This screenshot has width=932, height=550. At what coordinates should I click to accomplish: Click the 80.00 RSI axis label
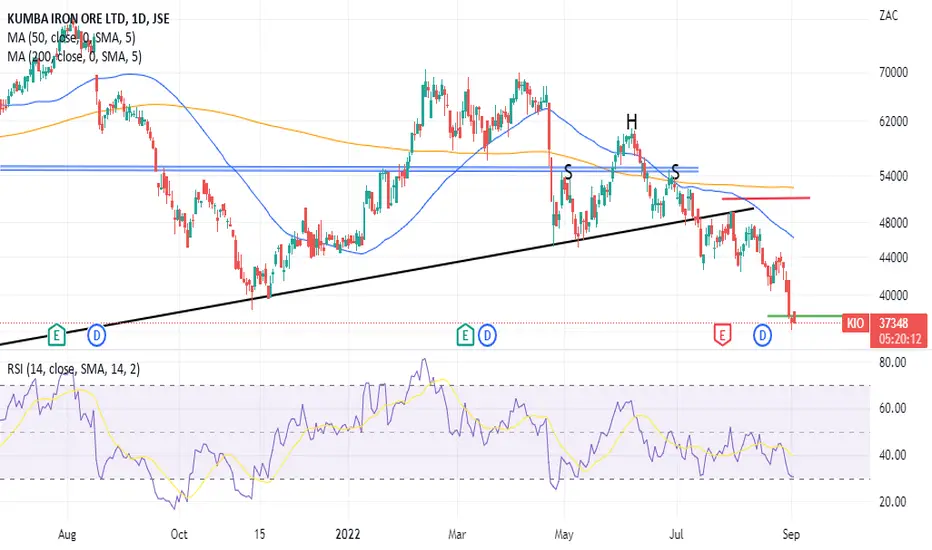[x=892, y=362]
